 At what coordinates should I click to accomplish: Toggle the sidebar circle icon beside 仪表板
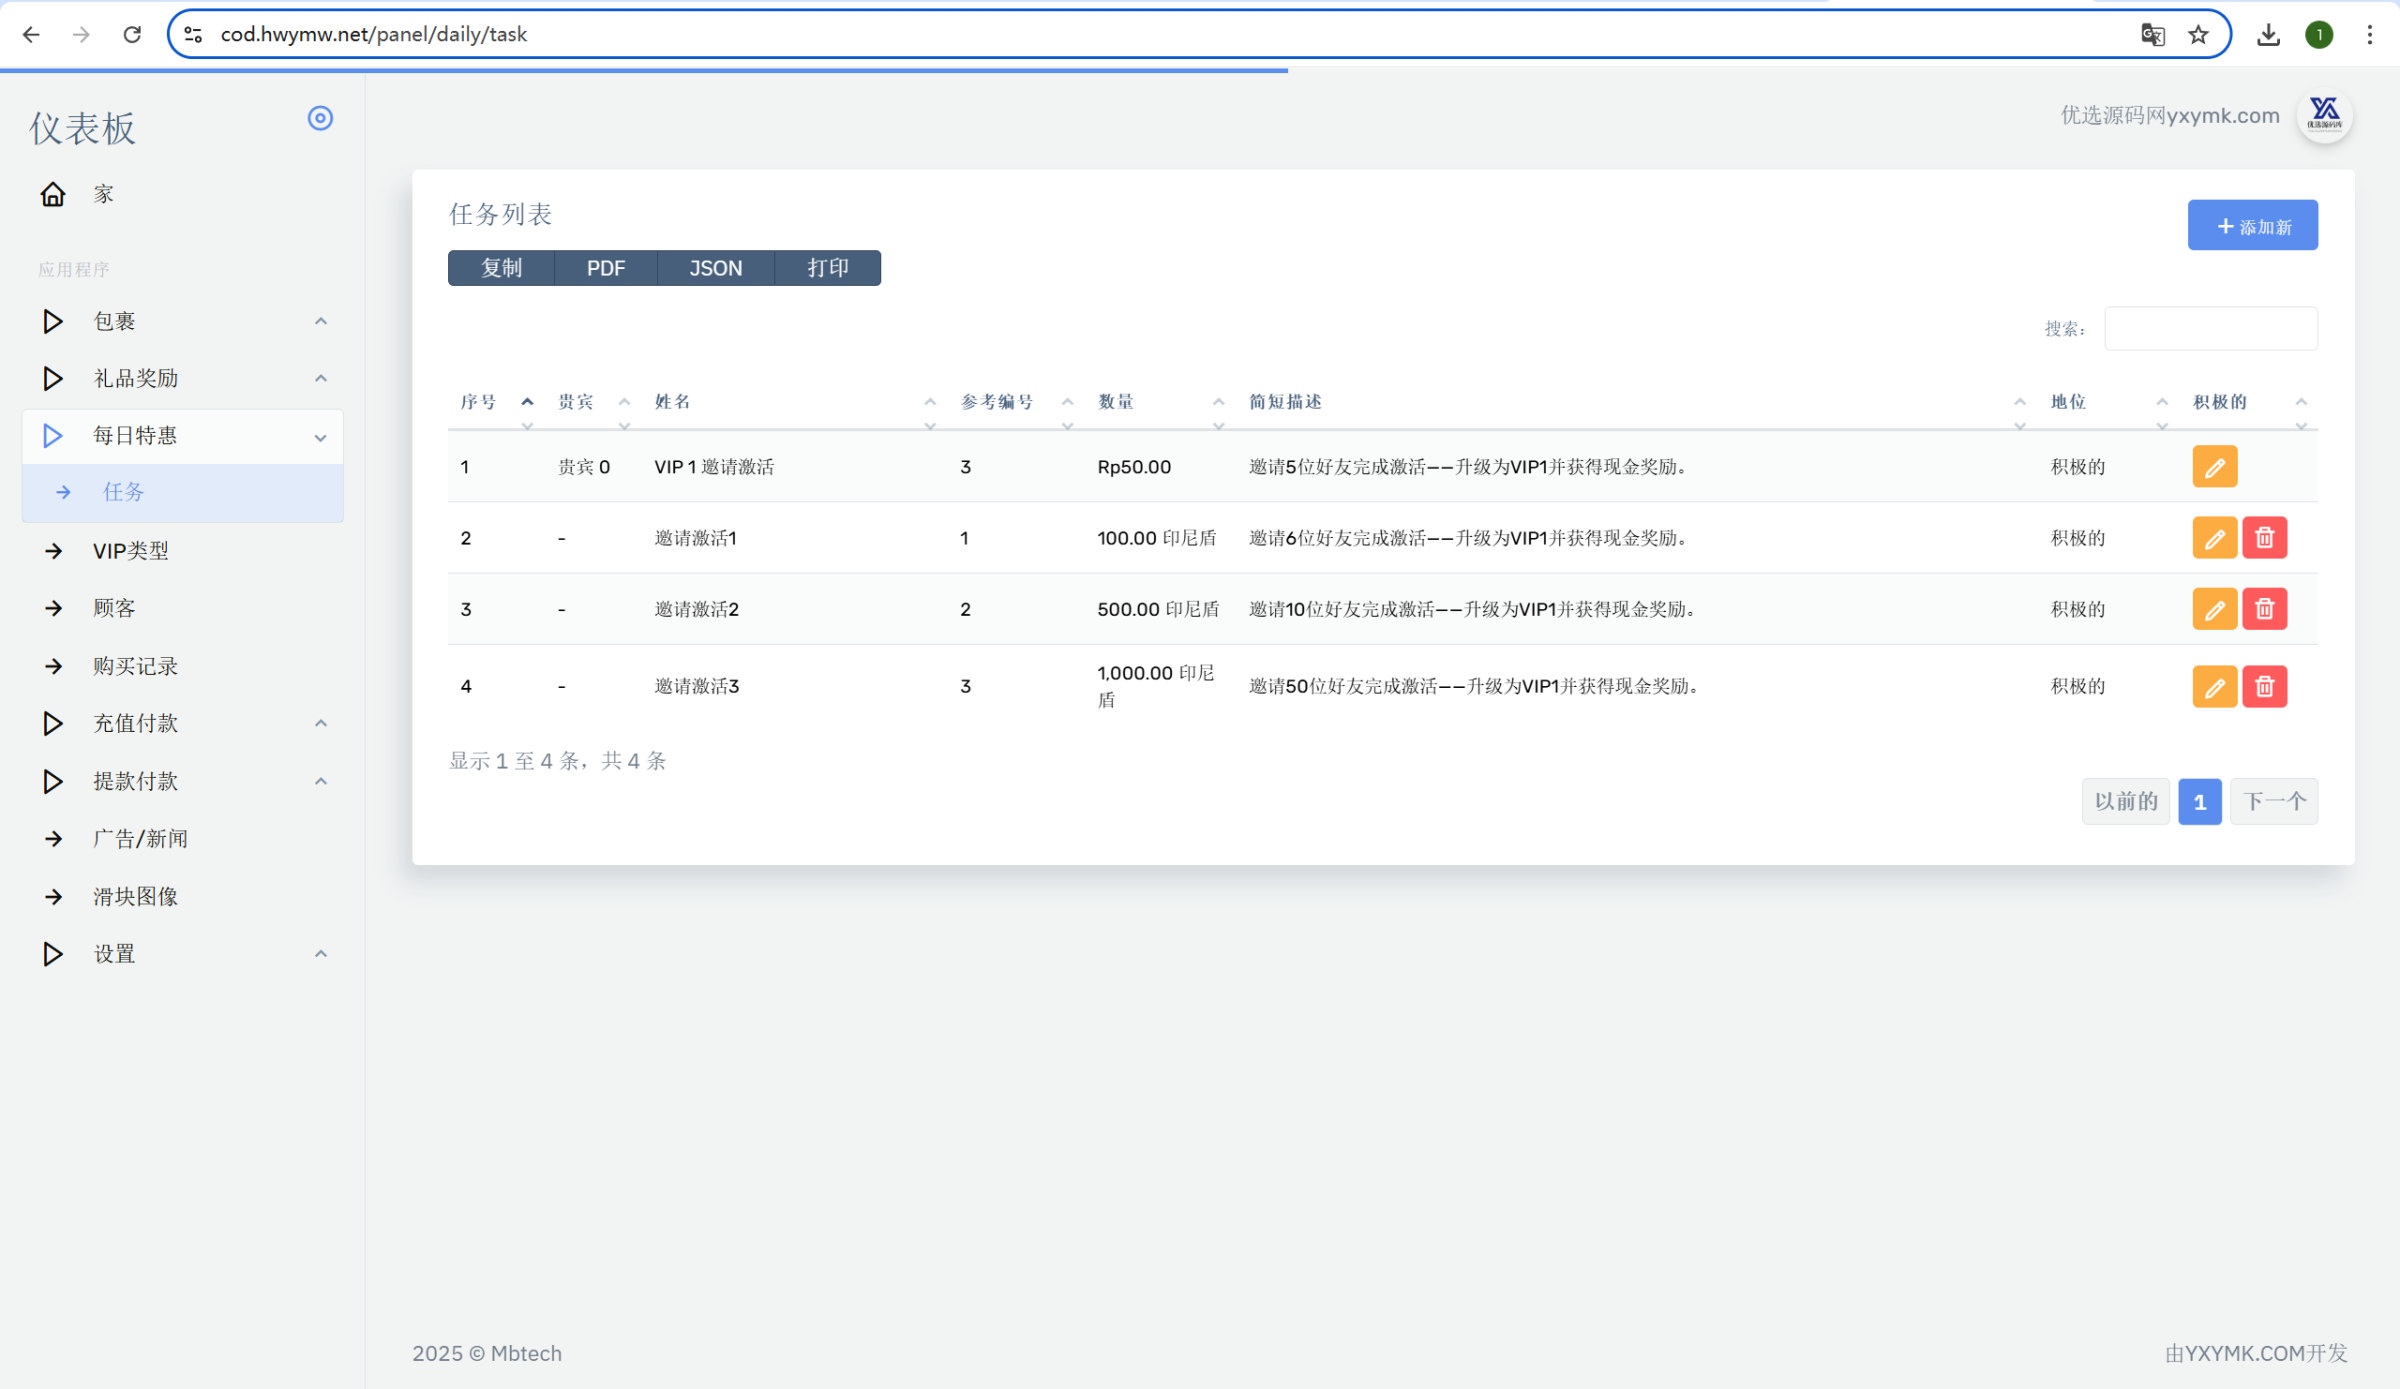pyautogui.click(x=320, y=118)
